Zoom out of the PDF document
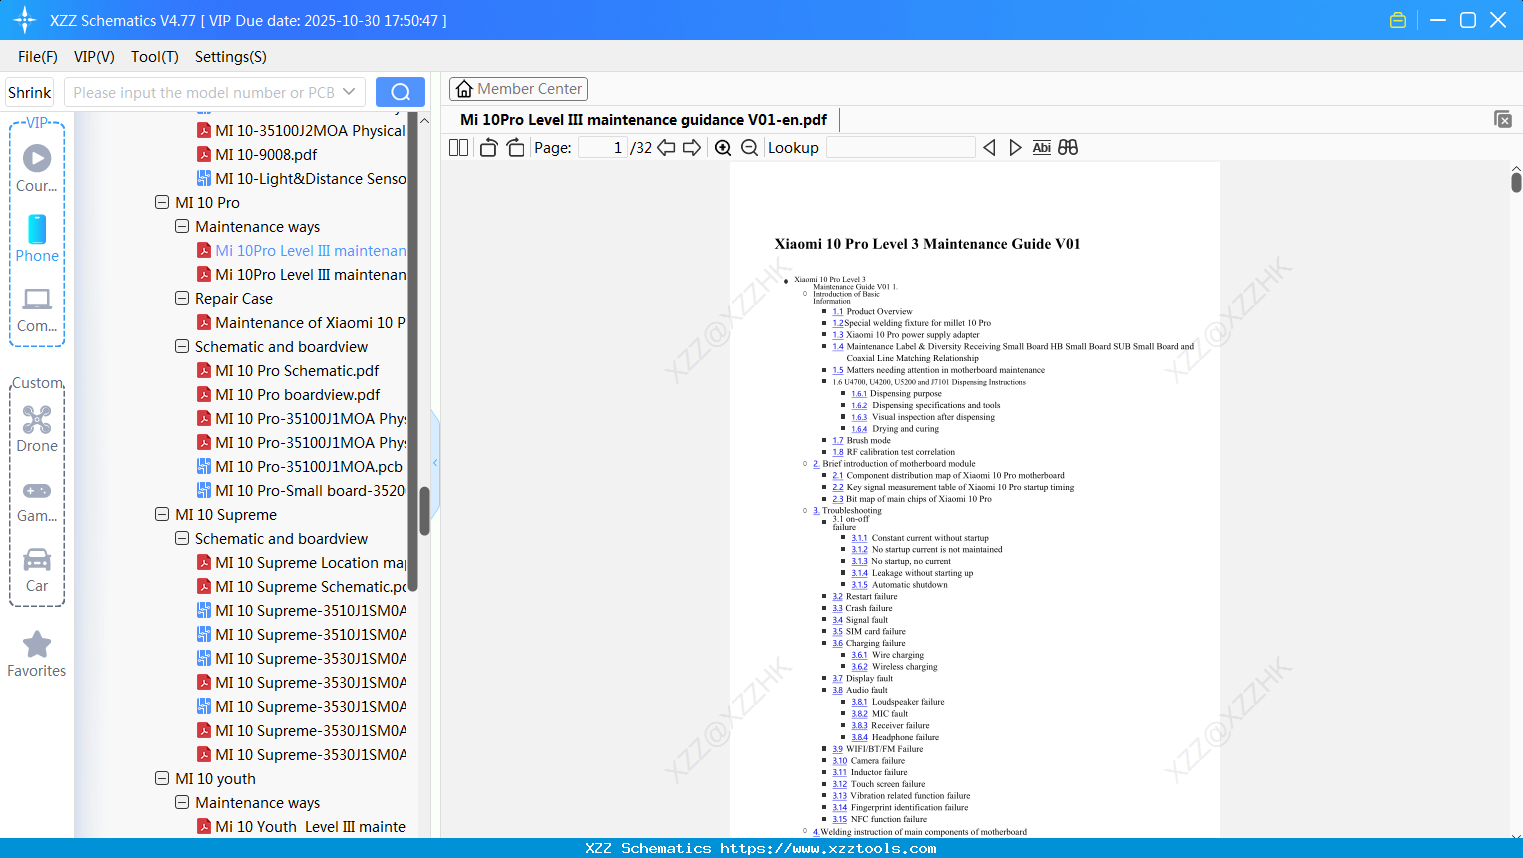The width and height of the screenshot is (1523, 858). pyautogui.click(x=750, y=148)
